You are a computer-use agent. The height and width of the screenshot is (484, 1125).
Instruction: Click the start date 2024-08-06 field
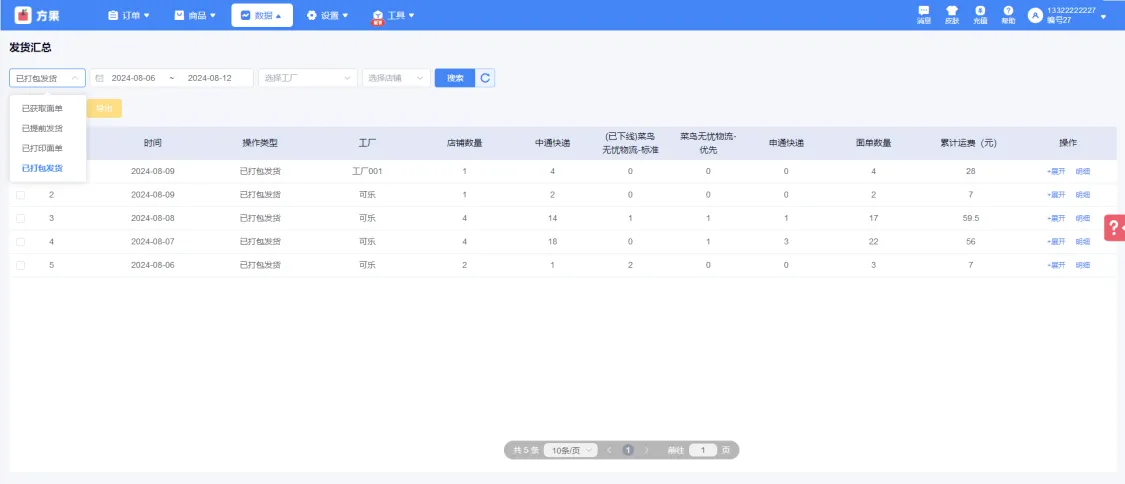pos(133,78)
